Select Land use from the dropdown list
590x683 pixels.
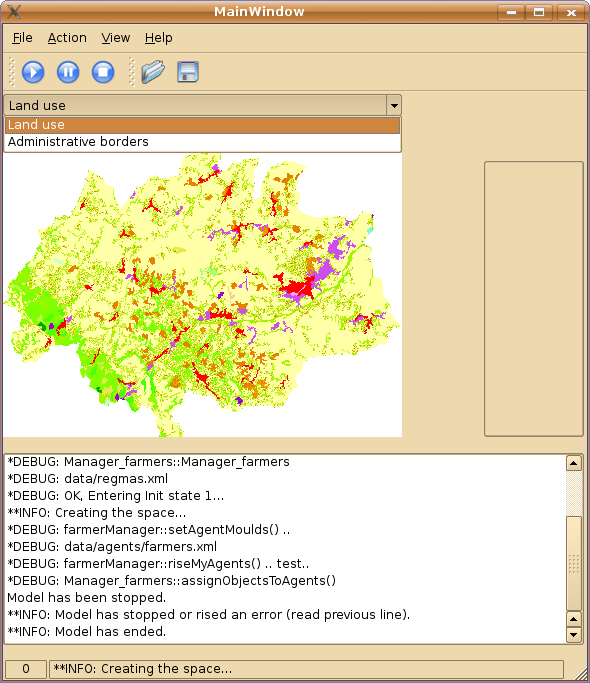click(x=203, y=125)
